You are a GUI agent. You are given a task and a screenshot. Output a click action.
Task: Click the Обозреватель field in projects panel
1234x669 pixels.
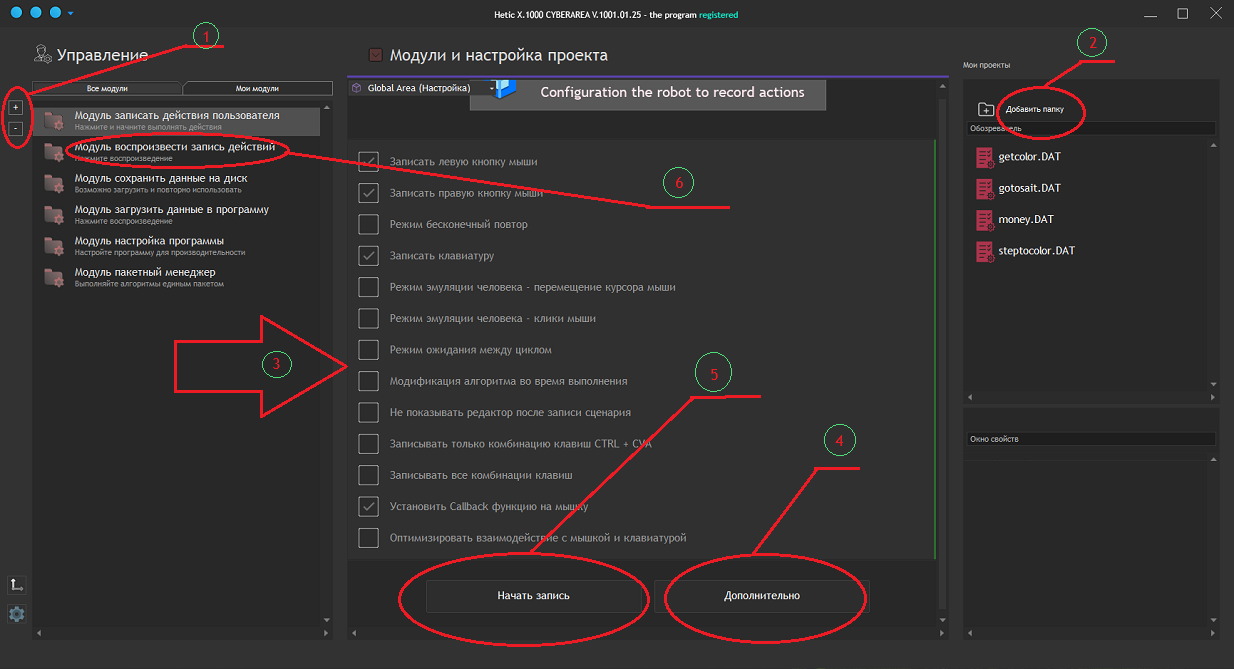pos(1090,129)
